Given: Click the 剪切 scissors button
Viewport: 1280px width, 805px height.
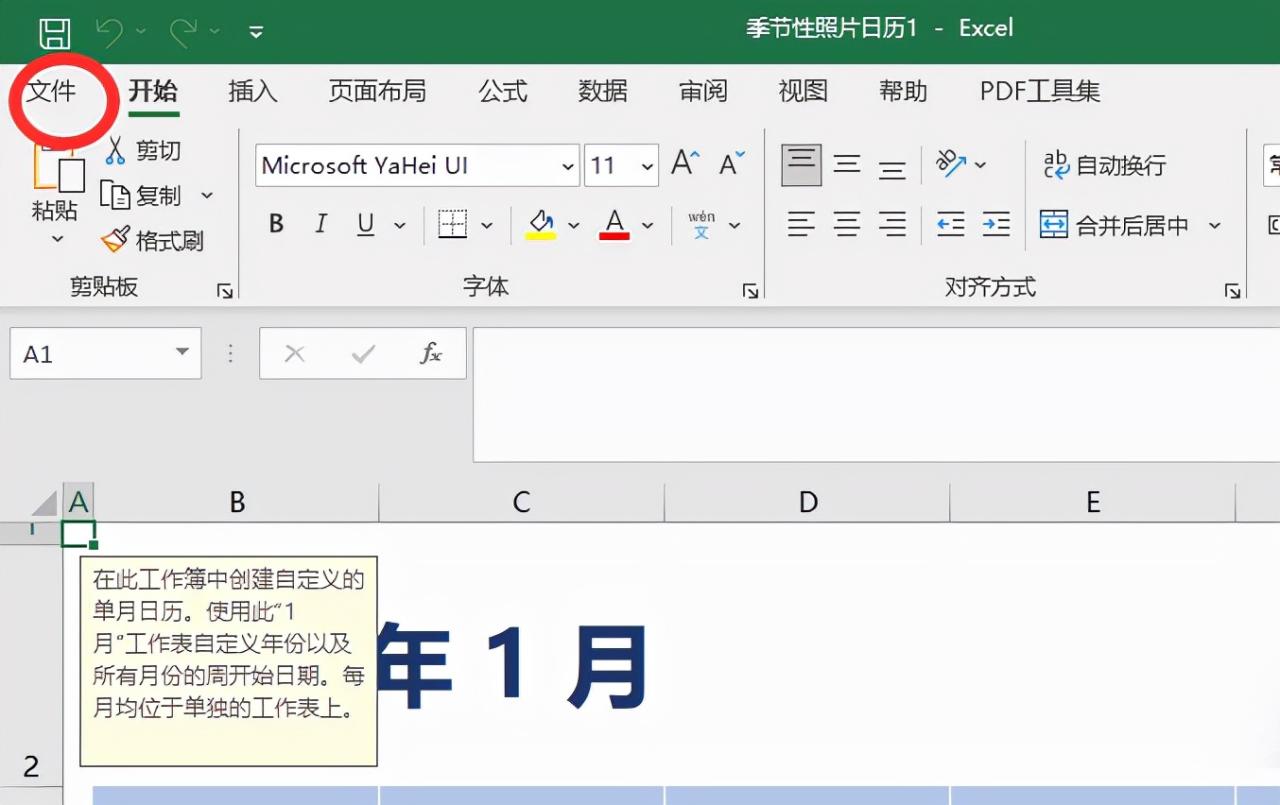Looking at the screenshot, I should tap(143, 150).
